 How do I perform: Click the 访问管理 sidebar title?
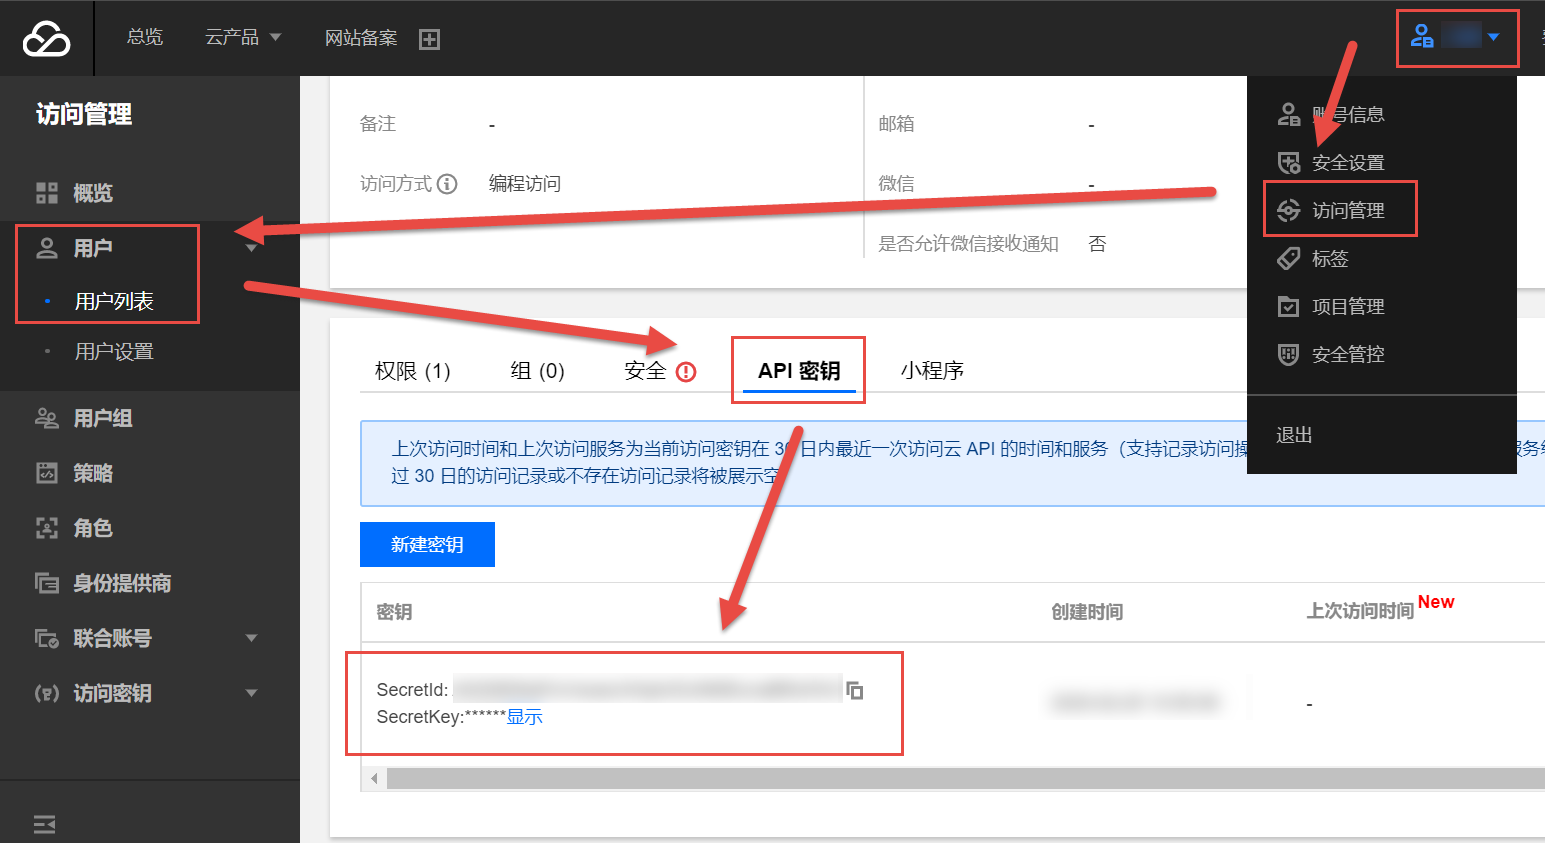84,114
